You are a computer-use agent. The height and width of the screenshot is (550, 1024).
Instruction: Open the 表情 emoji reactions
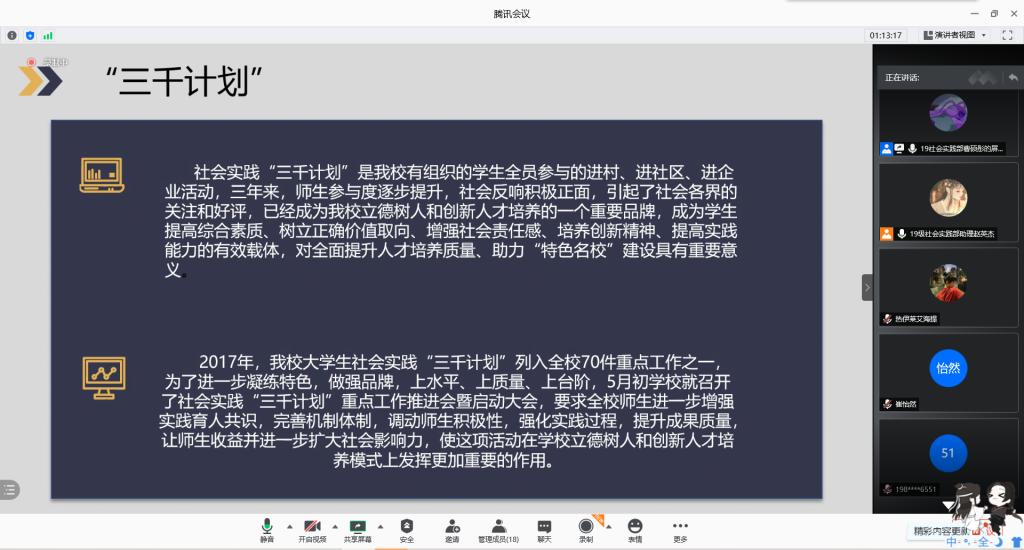coord(635,527)
